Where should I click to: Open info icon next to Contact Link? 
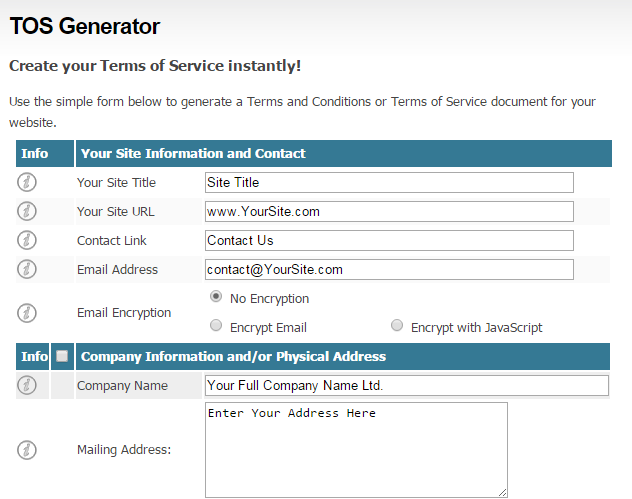pyautogui.click(x=27, y=240)
